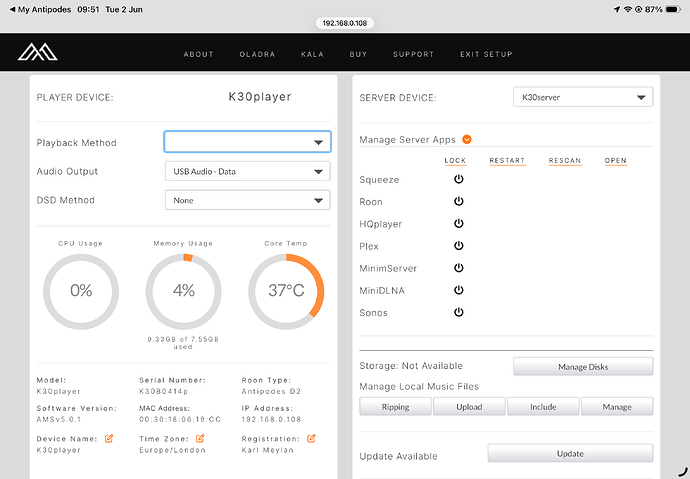Click 0.33GB of 7.55GB used text
The image size is (690, 479).
(x=183, y=343)
